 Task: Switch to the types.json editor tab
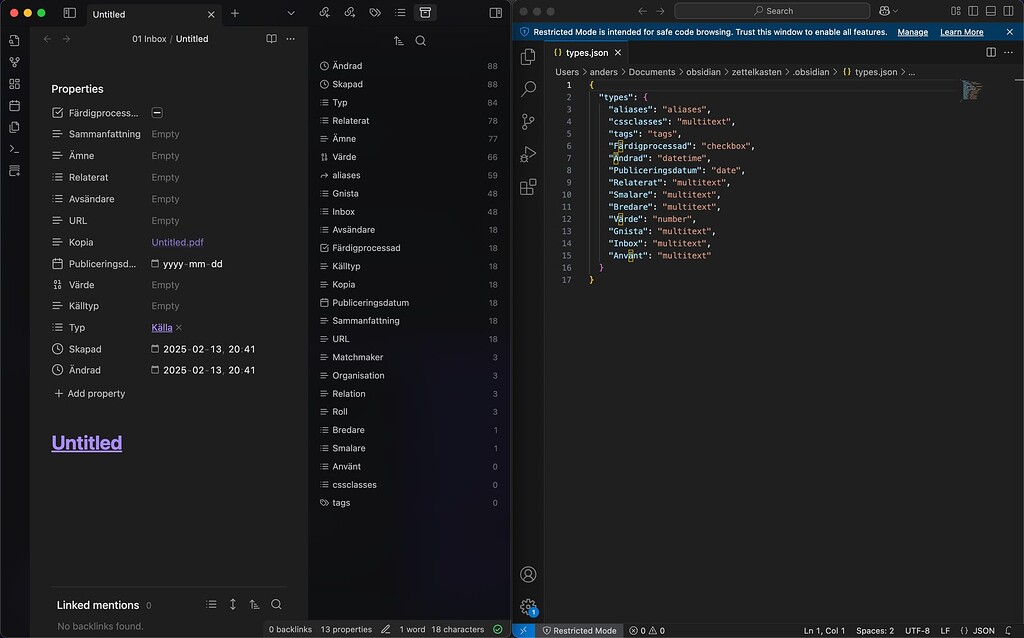pos(585,52)
